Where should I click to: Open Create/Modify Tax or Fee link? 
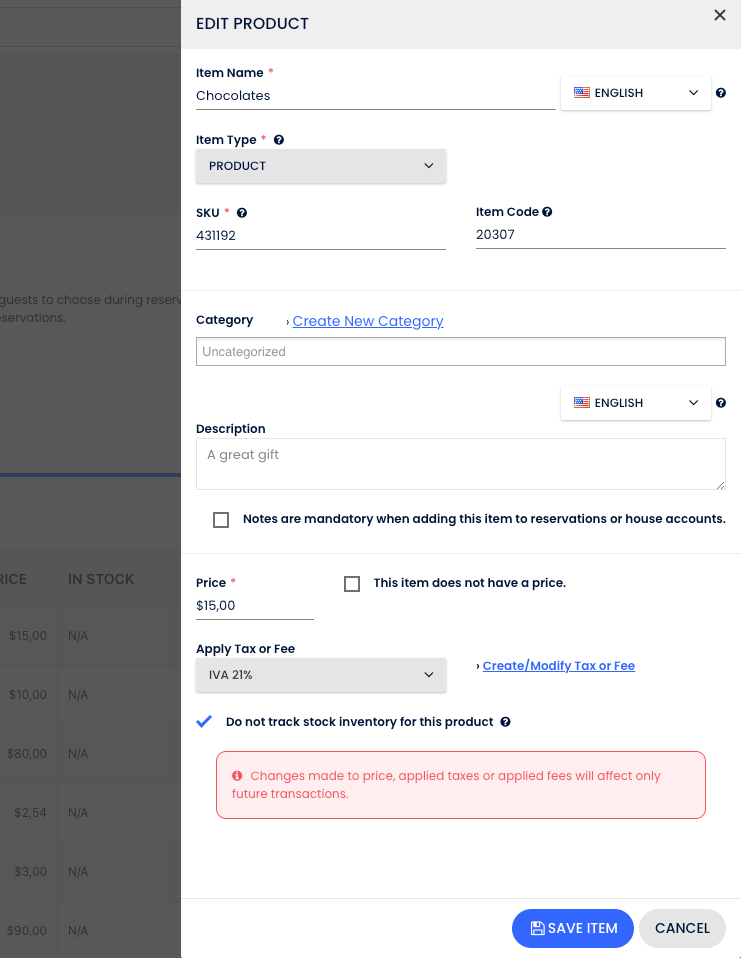click(558, 666)
